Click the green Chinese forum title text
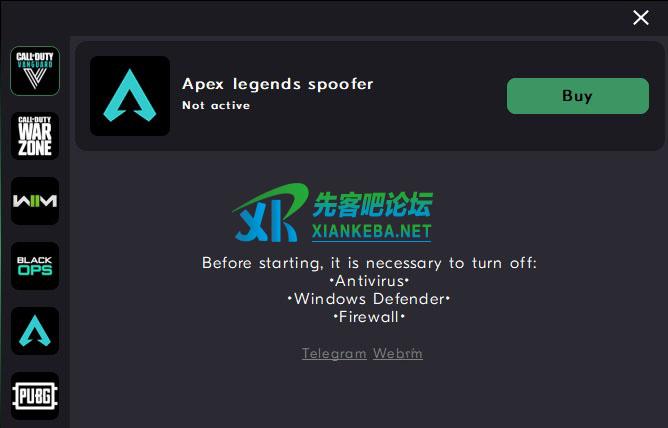 click(x=372, y=205)
